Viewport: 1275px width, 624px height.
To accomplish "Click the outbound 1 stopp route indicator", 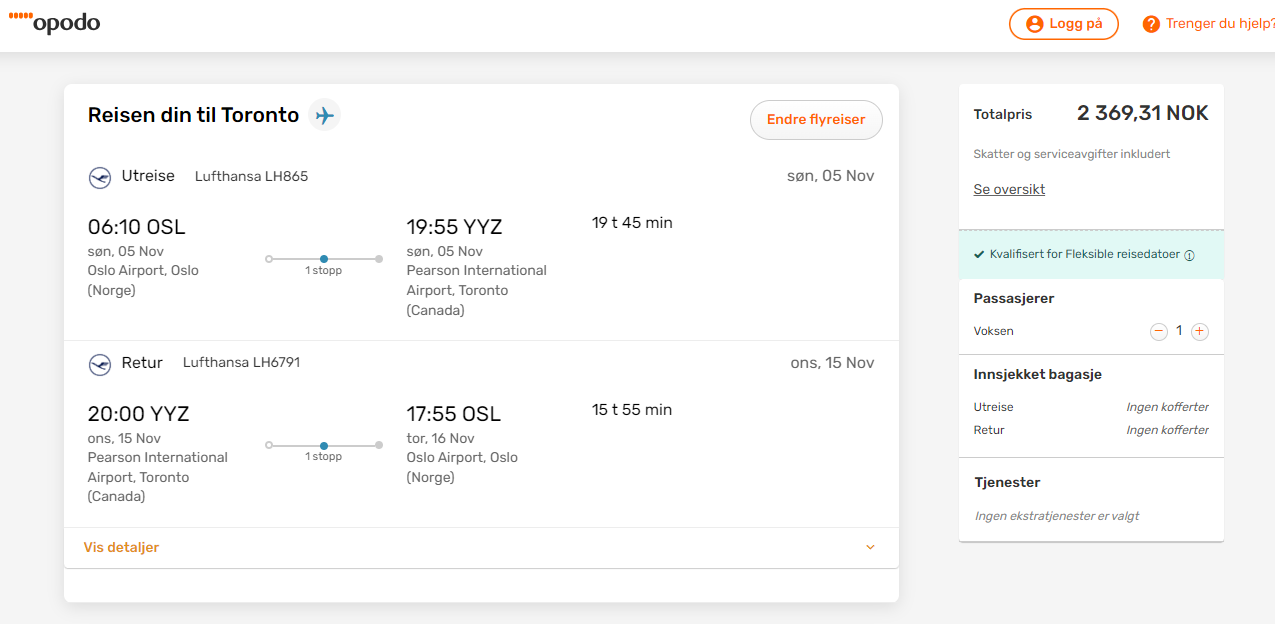I will (323, 263).
